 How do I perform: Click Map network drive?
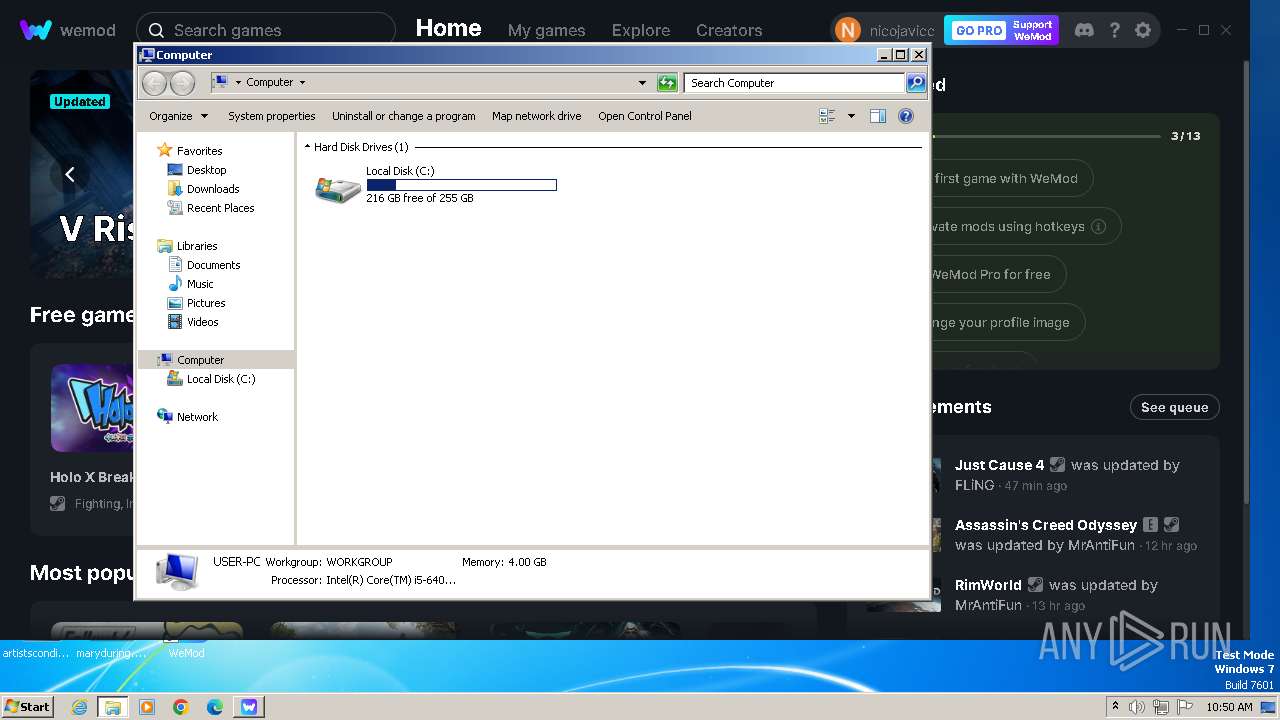(x=536, y=116)
